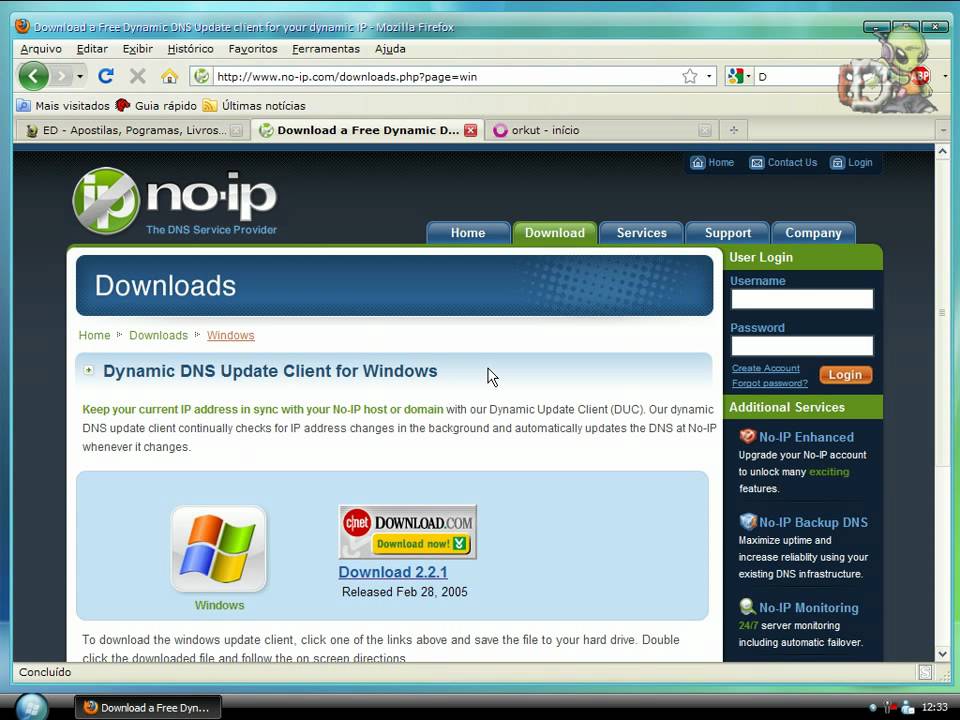Reload the page with the refresh icon
960x720 pixels.
pyautogui.click(x=106, y=77)
